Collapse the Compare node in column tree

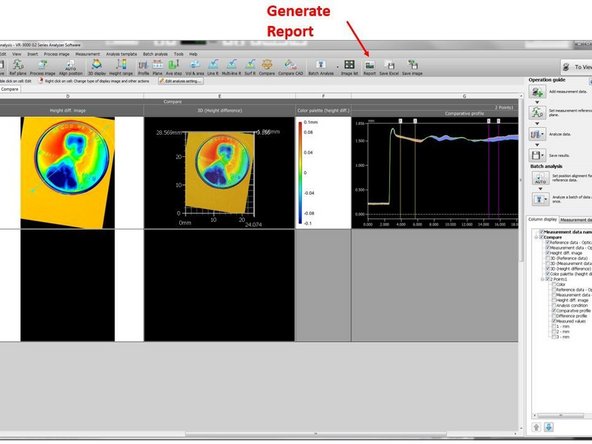pos(536,237)
